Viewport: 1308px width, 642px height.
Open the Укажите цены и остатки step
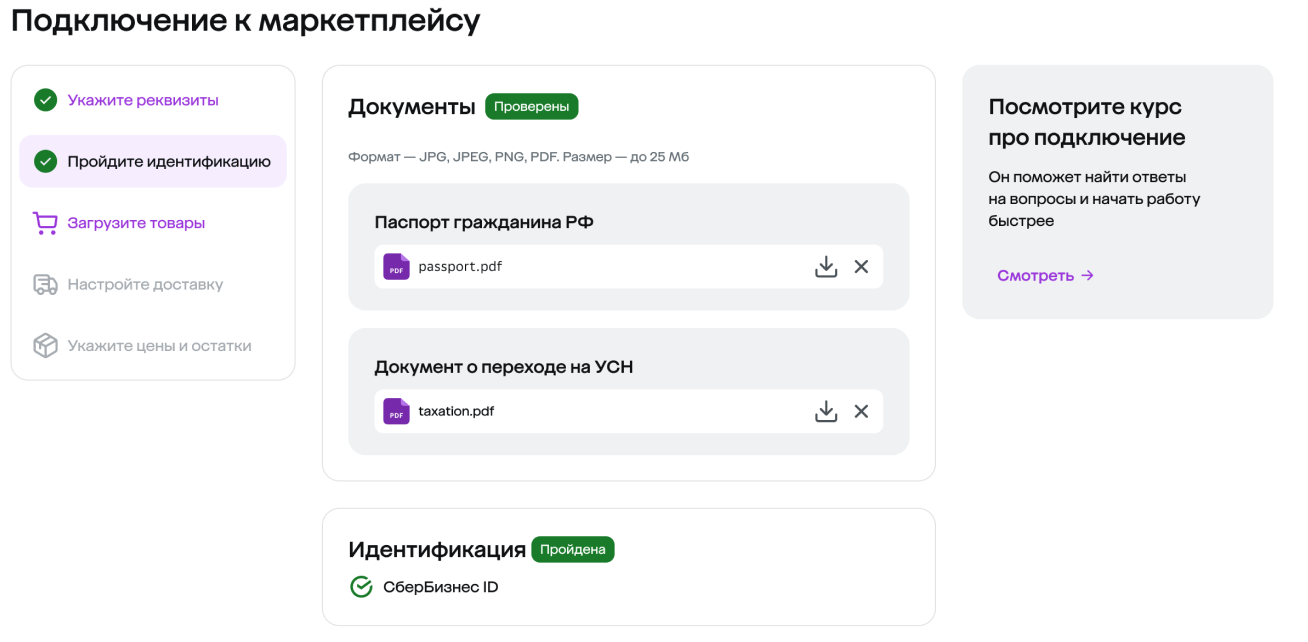click(x=159, y=346)
